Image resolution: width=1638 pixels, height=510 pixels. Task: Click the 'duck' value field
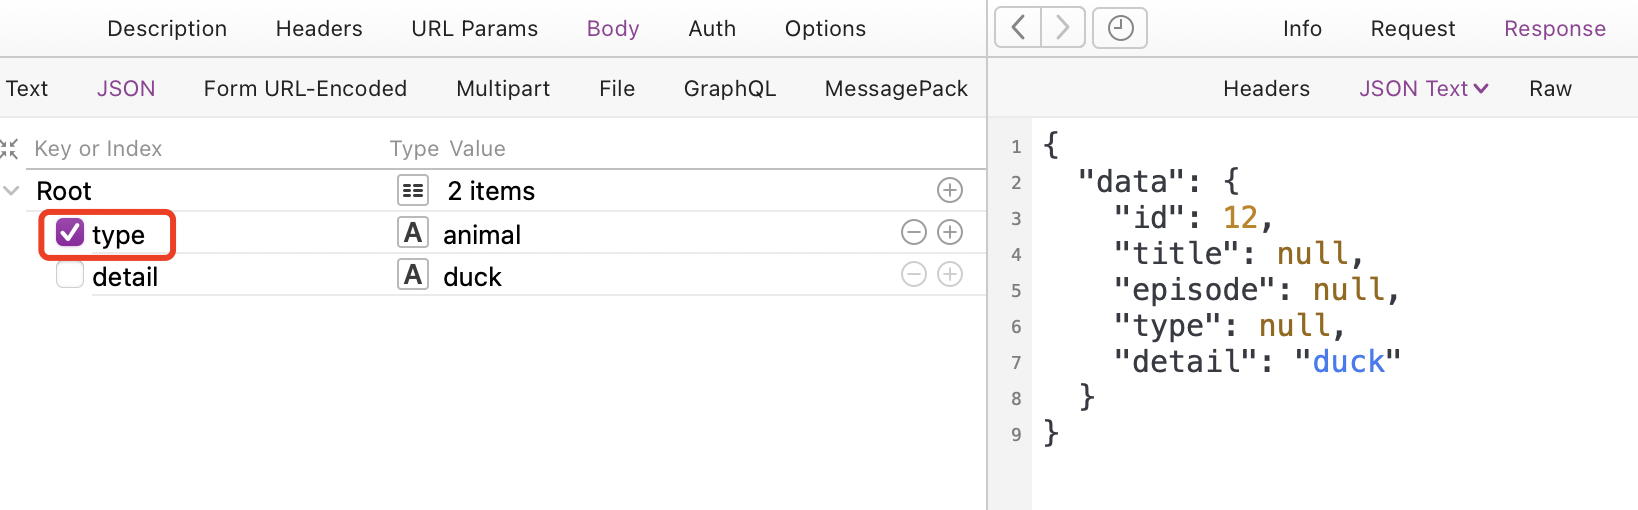pyautogui.click(x=472, y=276)
